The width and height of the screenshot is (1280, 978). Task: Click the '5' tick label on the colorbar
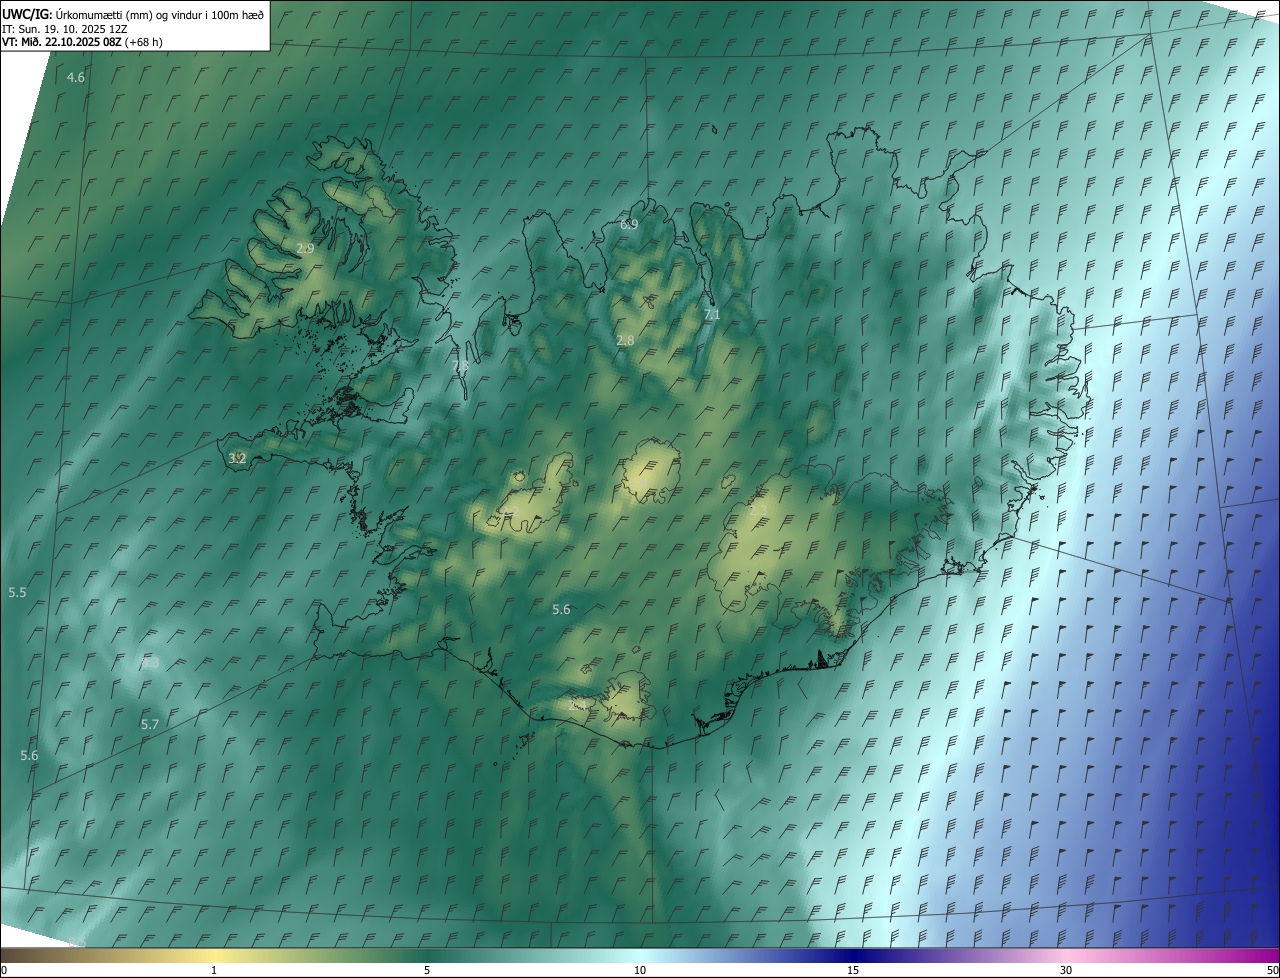(427, 970)
